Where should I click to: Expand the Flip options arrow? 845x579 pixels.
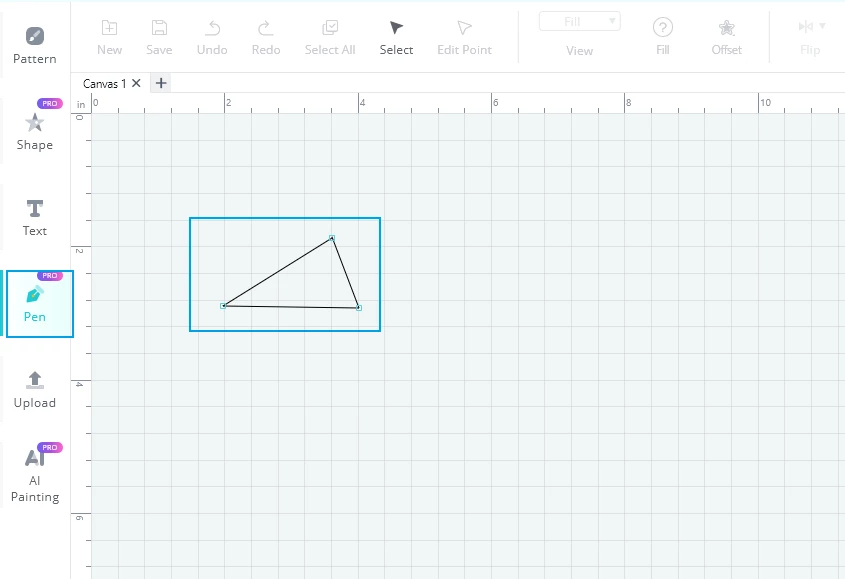point(822,25)
